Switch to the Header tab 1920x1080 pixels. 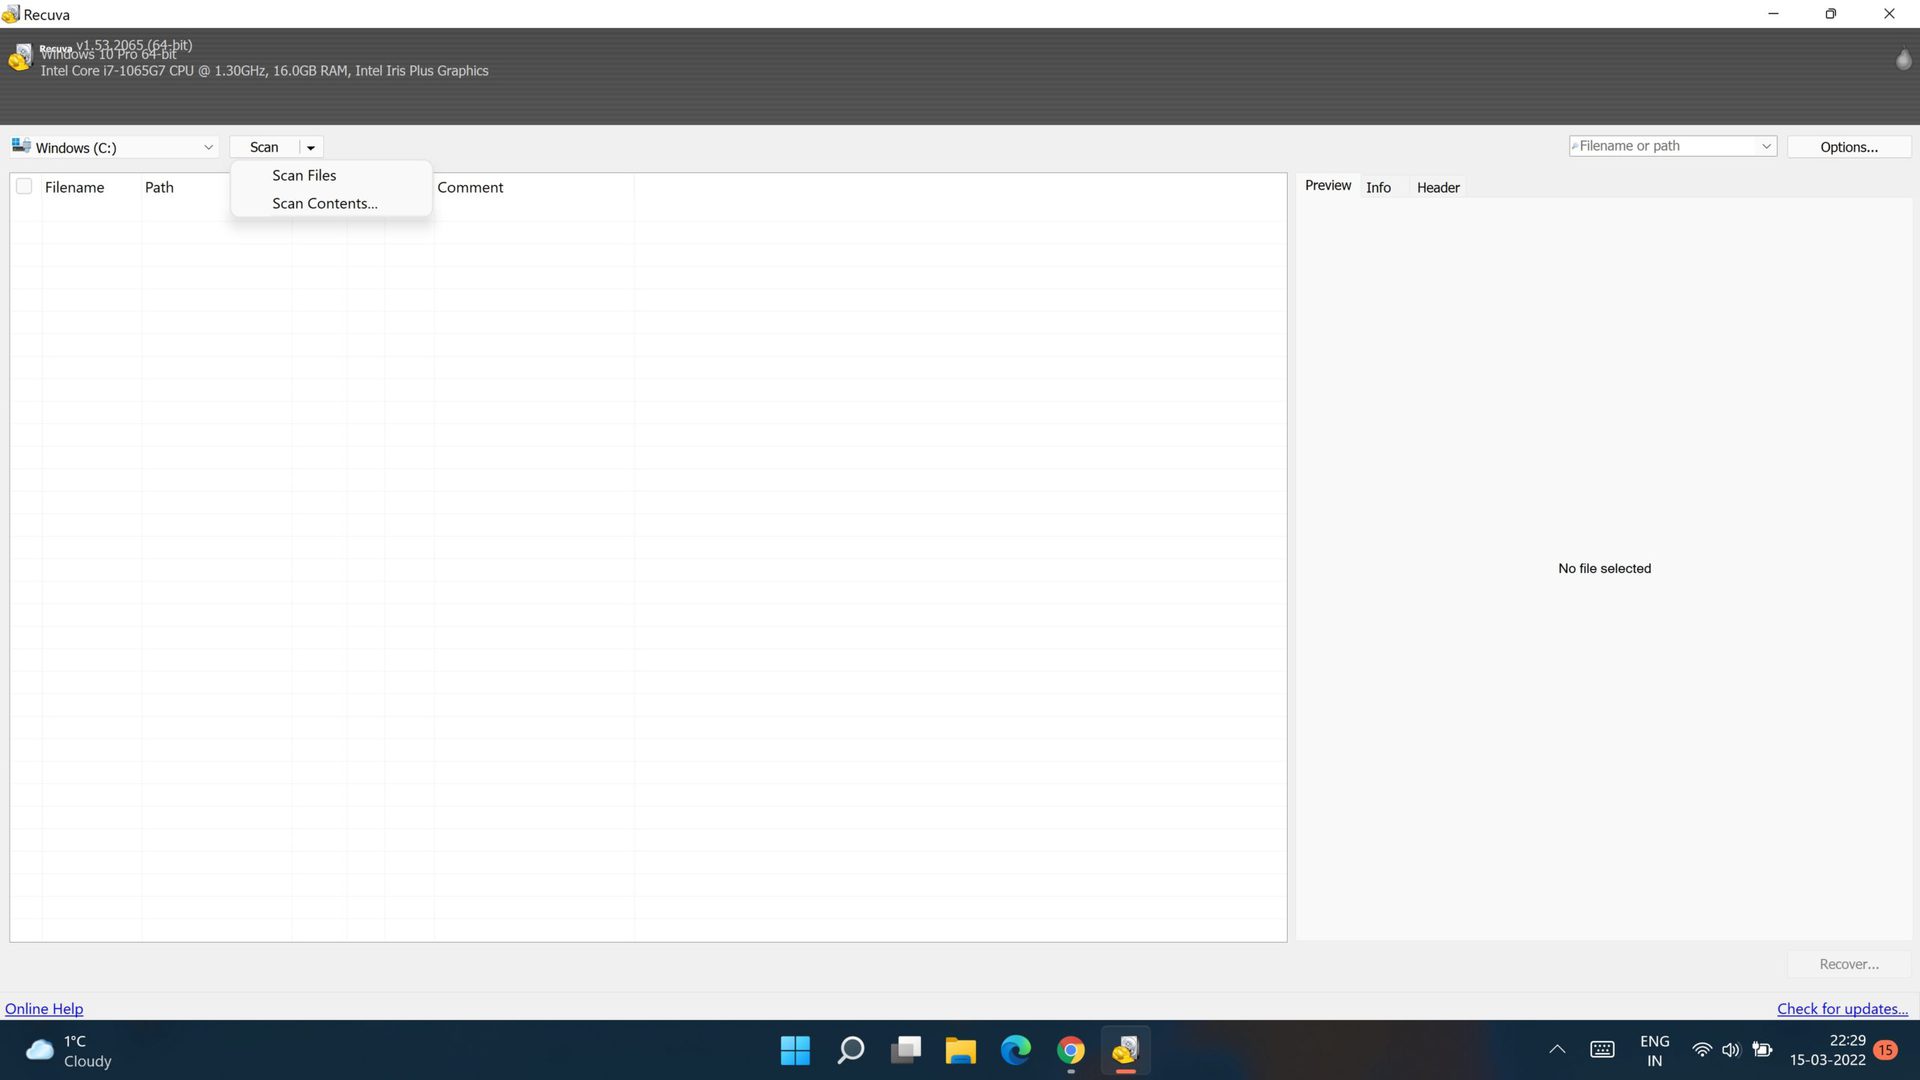point(1437,187)
